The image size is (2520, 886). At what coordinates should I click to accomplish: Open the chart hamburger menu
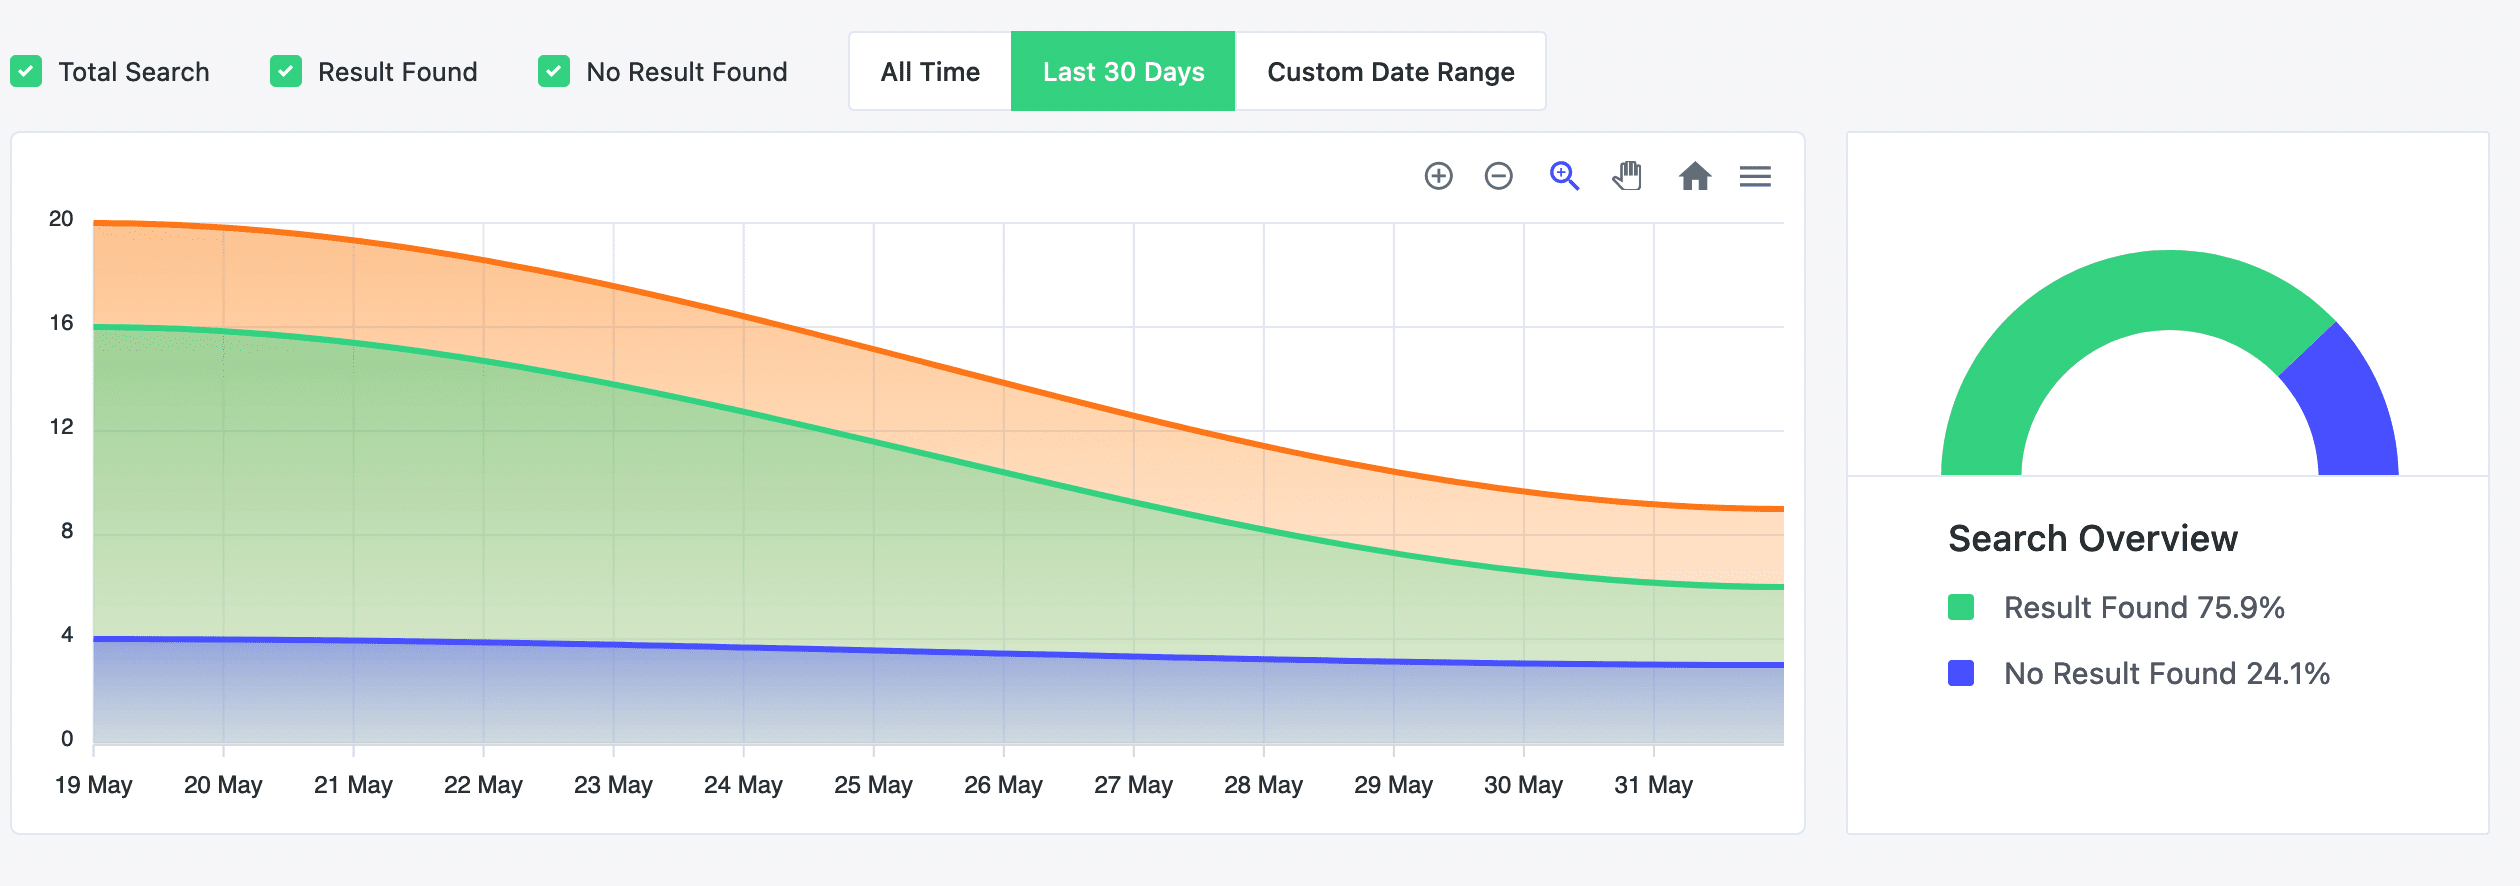[x=1755, y=177]
